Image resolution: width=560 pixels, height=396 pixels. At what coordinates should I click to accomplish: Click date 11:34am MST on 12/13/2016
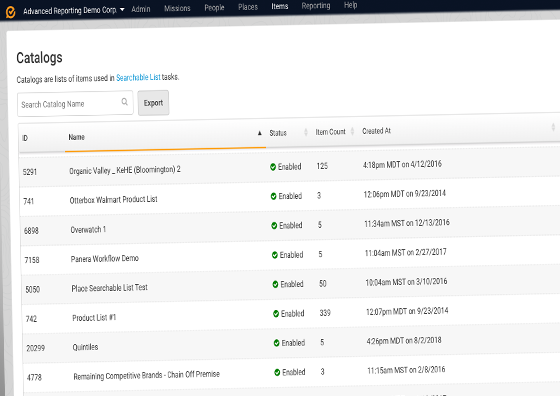point(407,223)
